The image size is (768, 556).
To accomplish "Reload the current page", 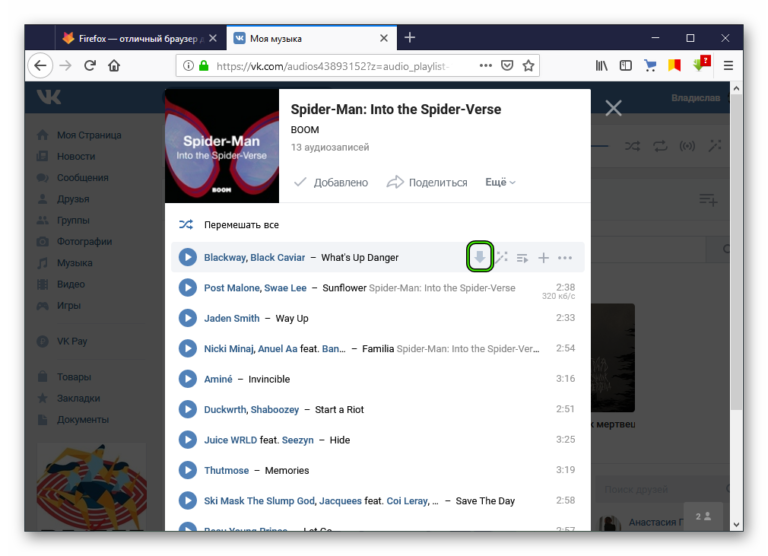I will coord(90,66).
